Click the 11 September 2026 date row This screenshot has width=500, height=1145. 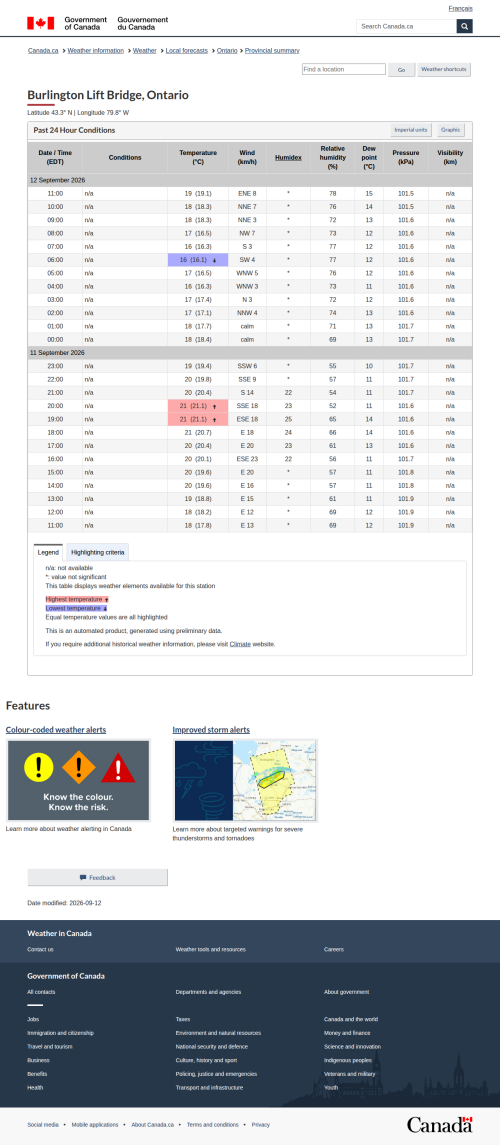(250, 353)
